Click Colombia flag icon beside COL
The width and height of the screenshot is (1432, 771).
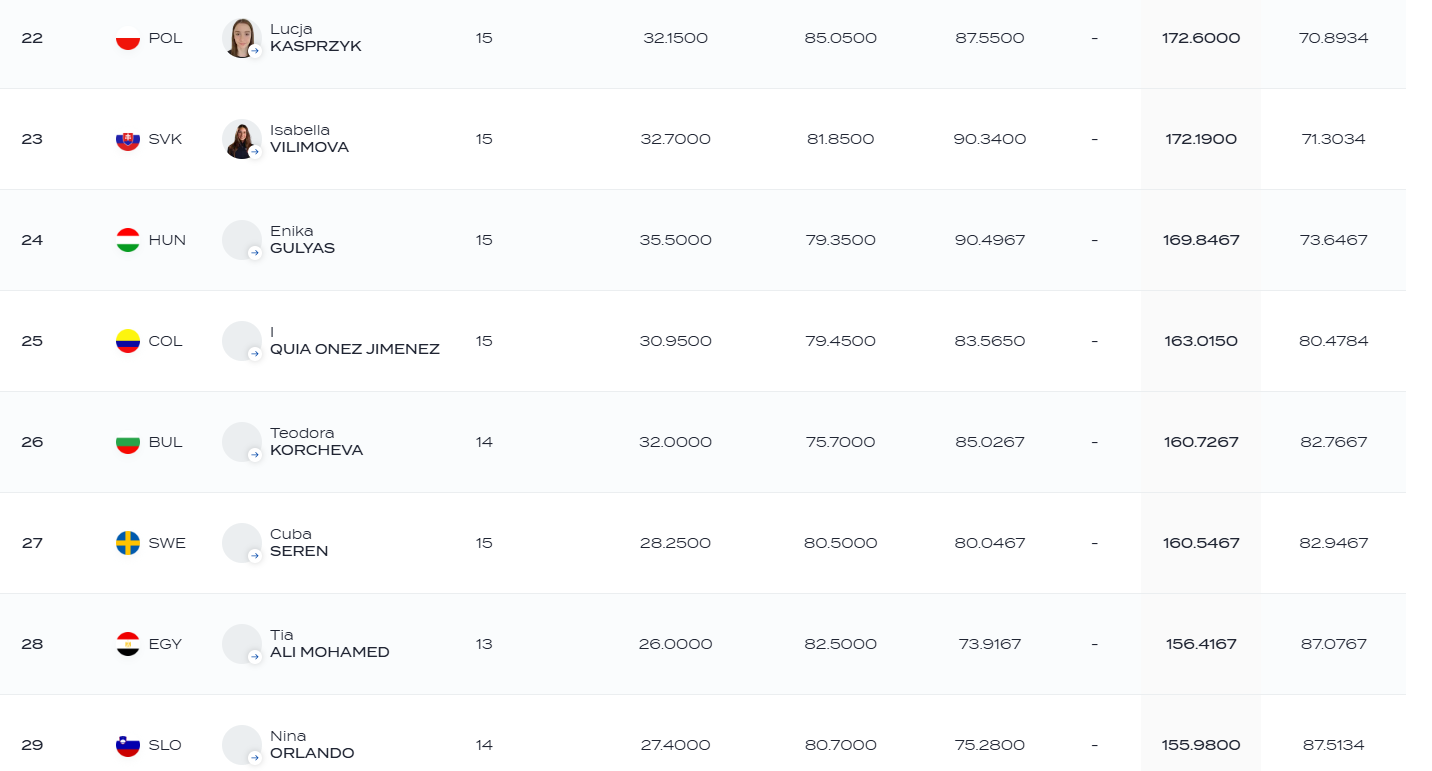tap(128, 341)
